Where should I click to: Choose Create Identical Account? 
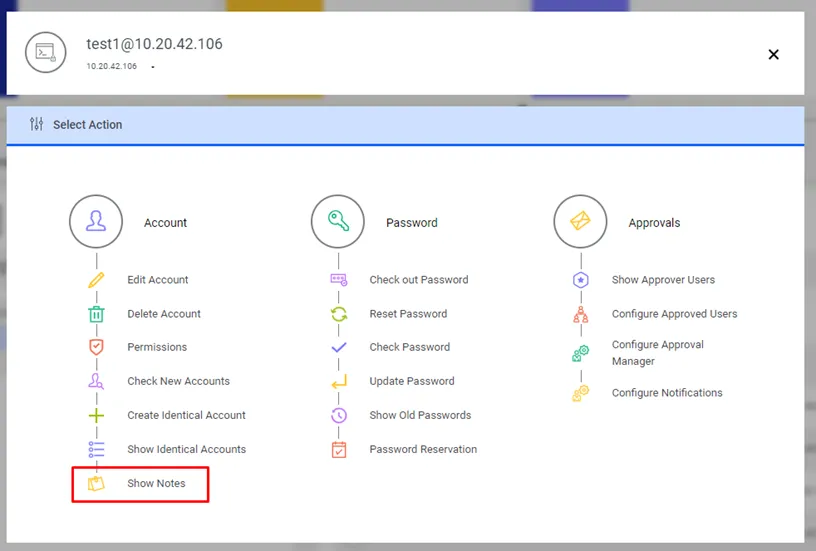(x=186, y=415)
